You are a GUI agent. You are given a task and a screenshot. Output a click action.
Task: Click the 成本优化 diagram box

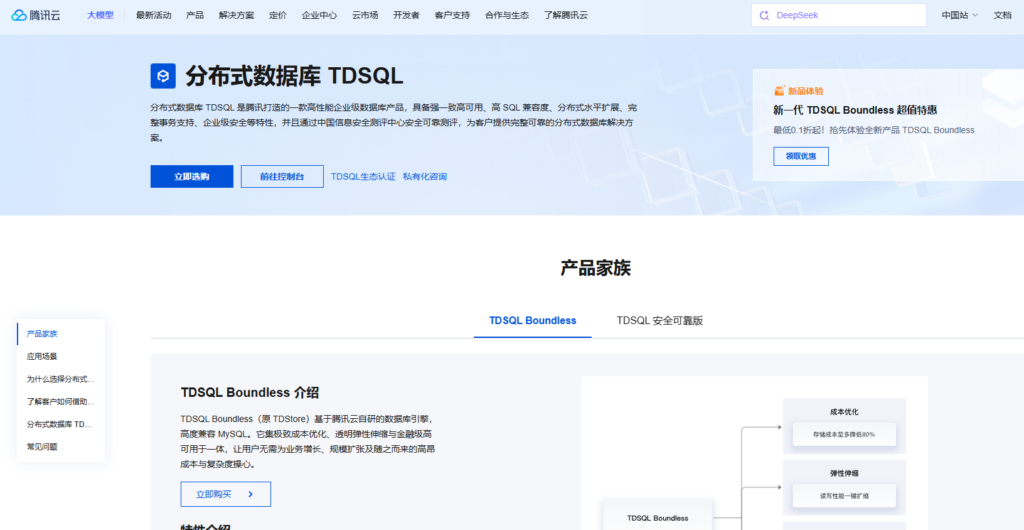(844, 426)
